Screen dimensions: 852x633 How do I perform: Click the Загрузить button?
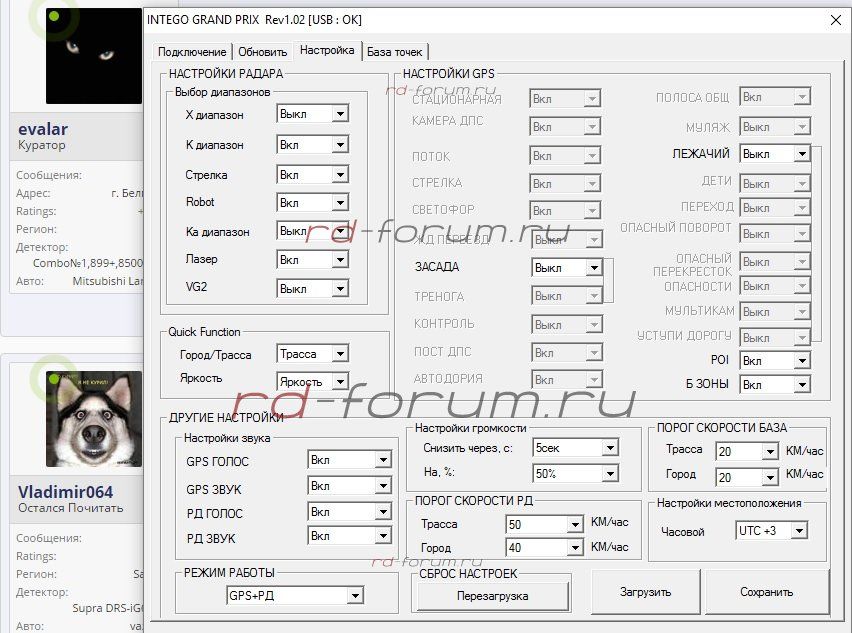click(x=644, y=592)
